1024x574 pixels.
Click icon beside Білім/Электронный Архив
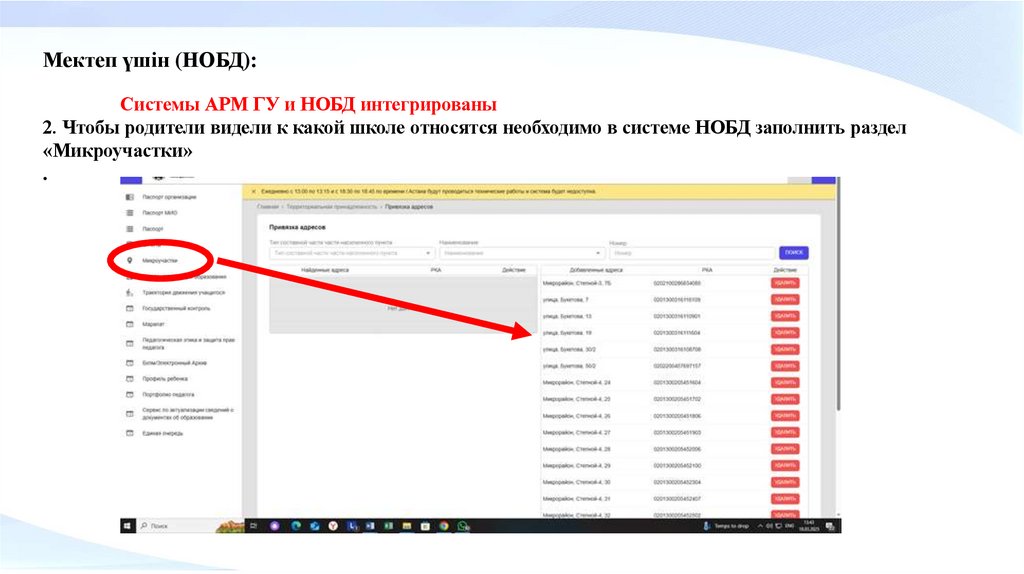129,363
